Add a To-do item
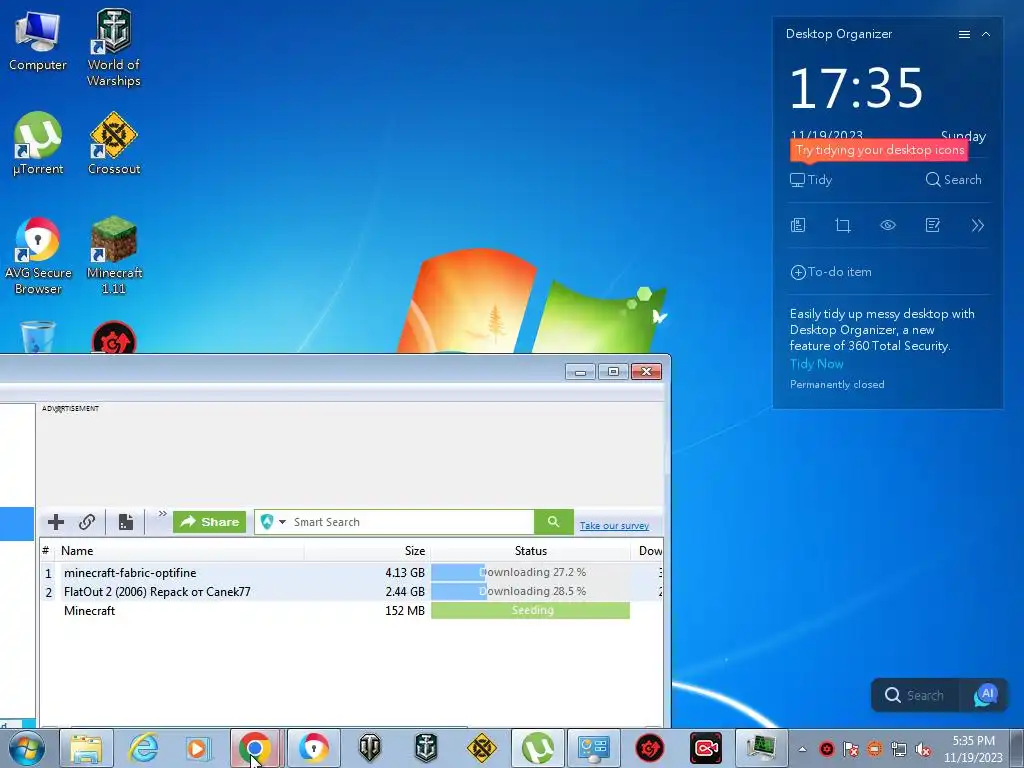The width and height of the screenshot is (1024, 768). [831, 272]
